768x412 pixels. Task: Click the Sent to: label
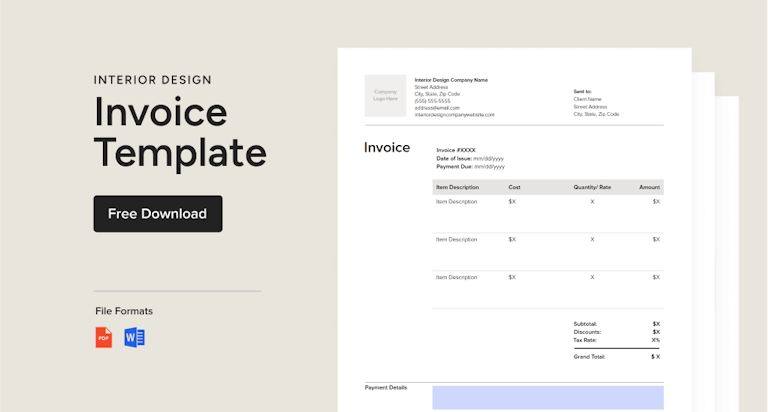click(x=582, y=91)
